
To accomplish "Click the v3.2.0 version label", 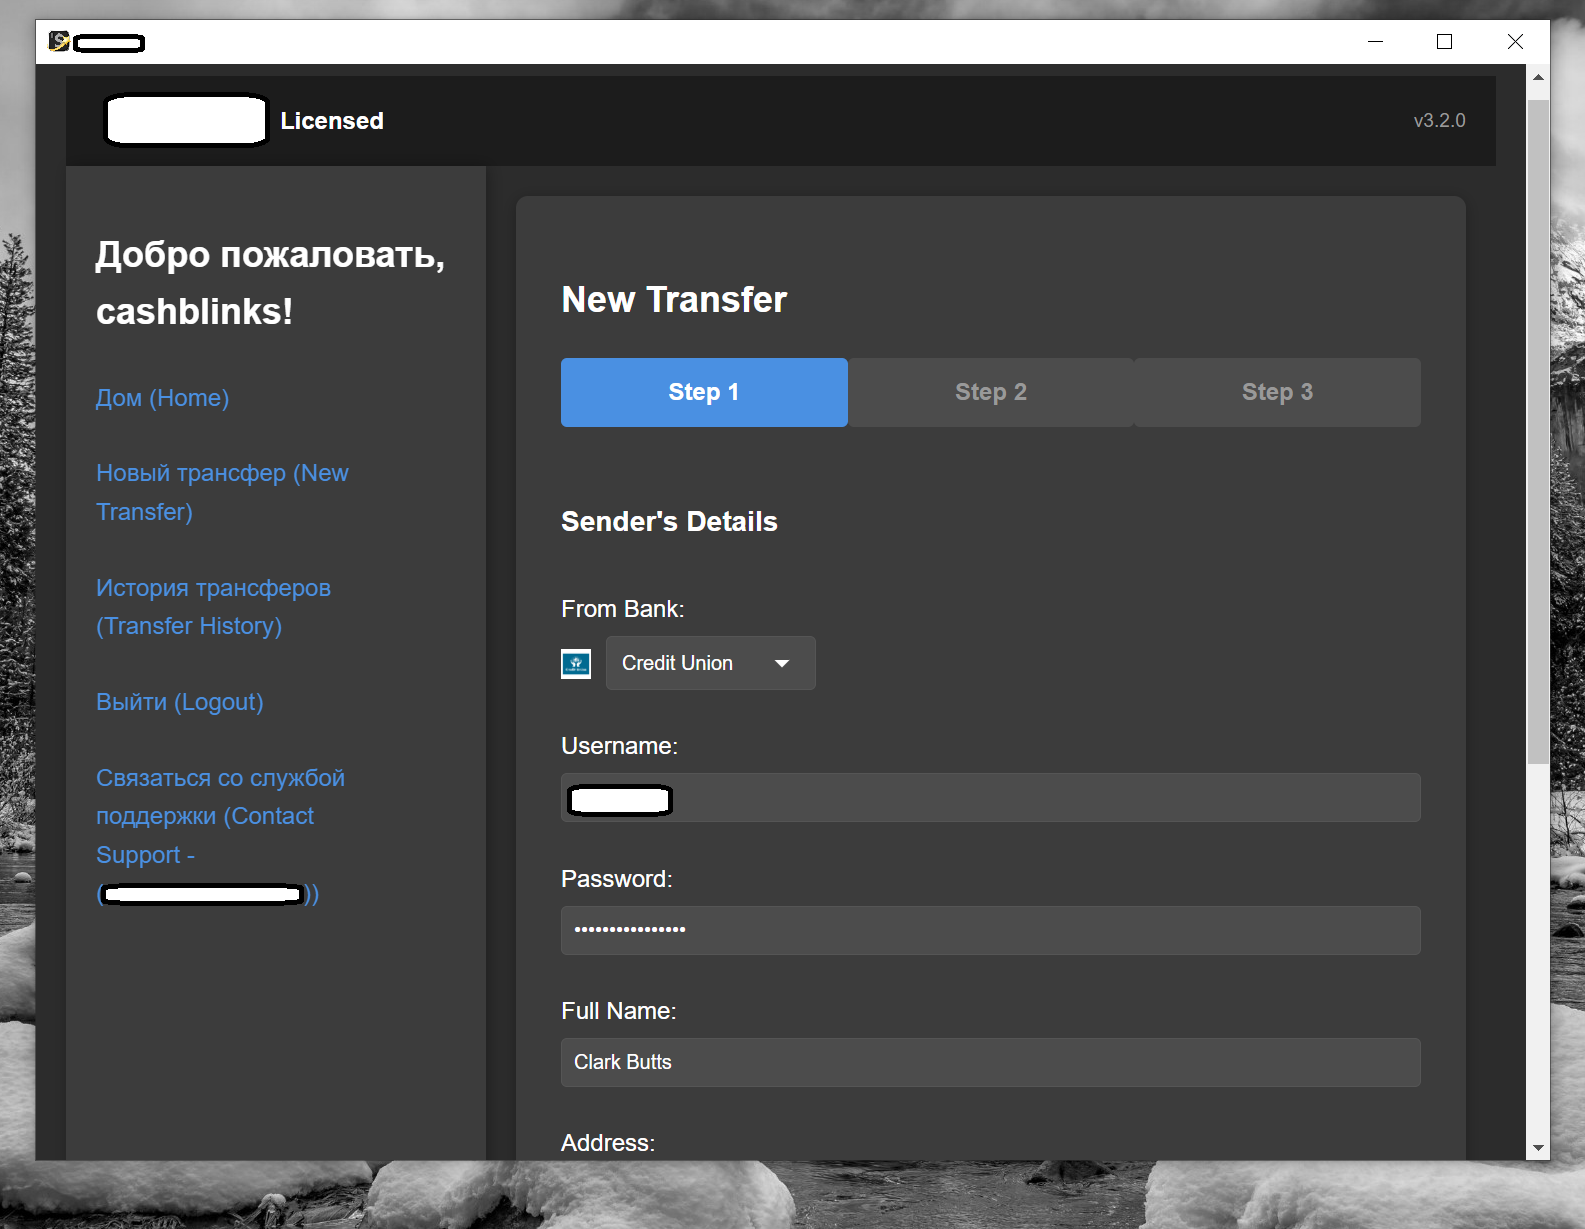I will coord(1439,120).
